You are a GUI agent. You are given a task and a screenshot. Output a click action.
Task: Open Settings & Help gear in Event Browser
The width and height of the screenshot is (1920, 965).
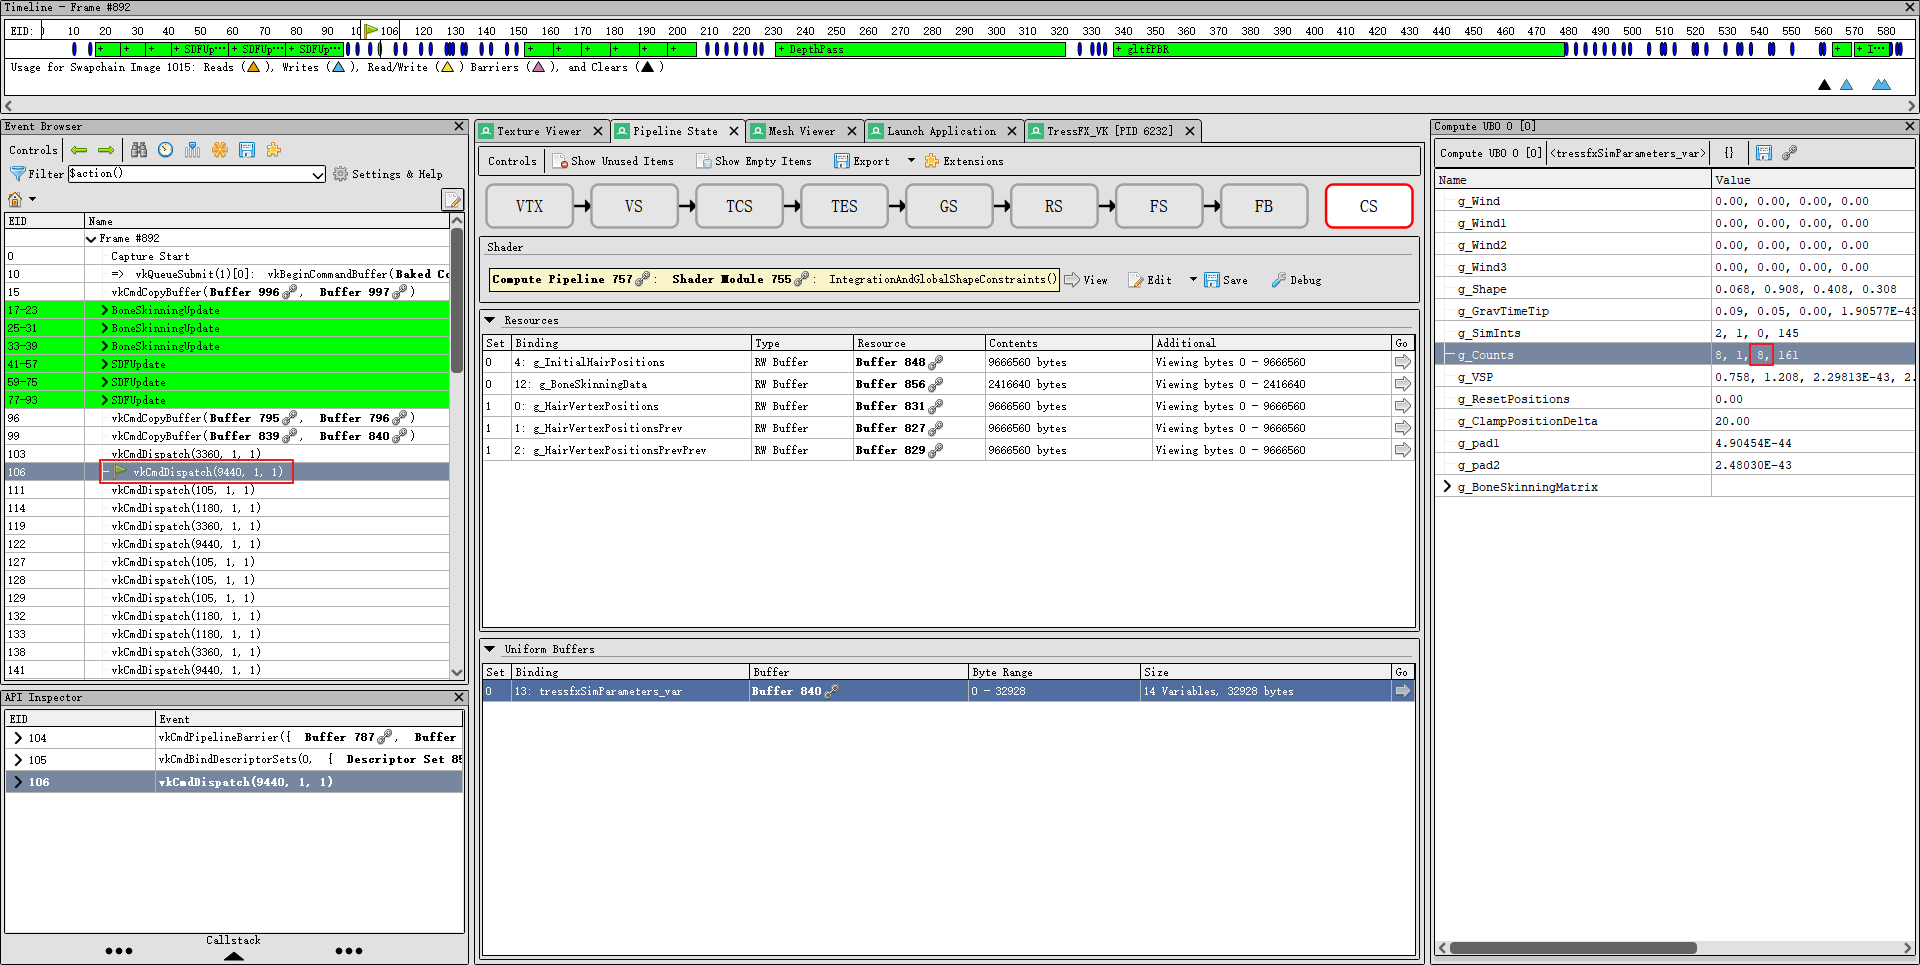click(x=388, y=174)
